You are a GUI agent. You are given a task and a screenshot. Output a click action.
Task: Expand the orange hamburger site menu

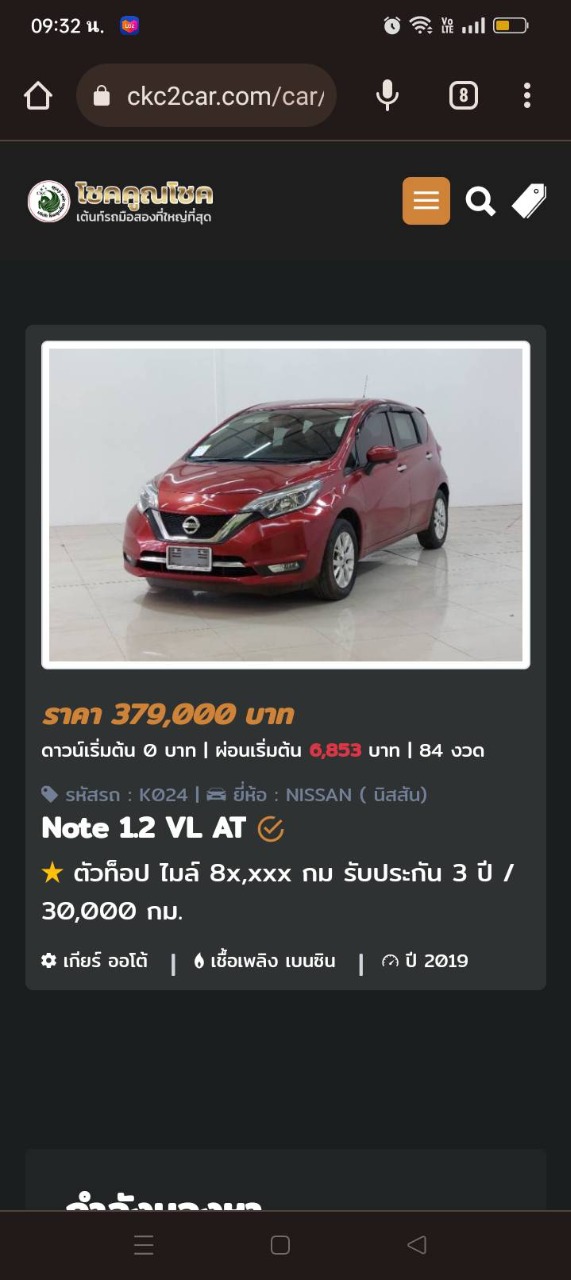(x=426, y=201)
